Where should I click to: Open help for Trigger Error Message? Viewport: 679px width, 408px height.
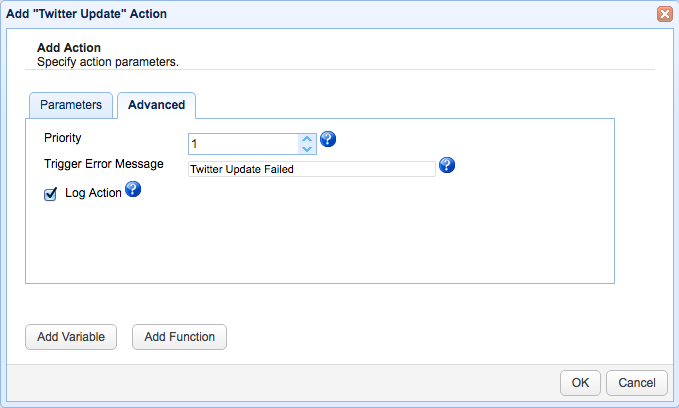pos(447,165)
